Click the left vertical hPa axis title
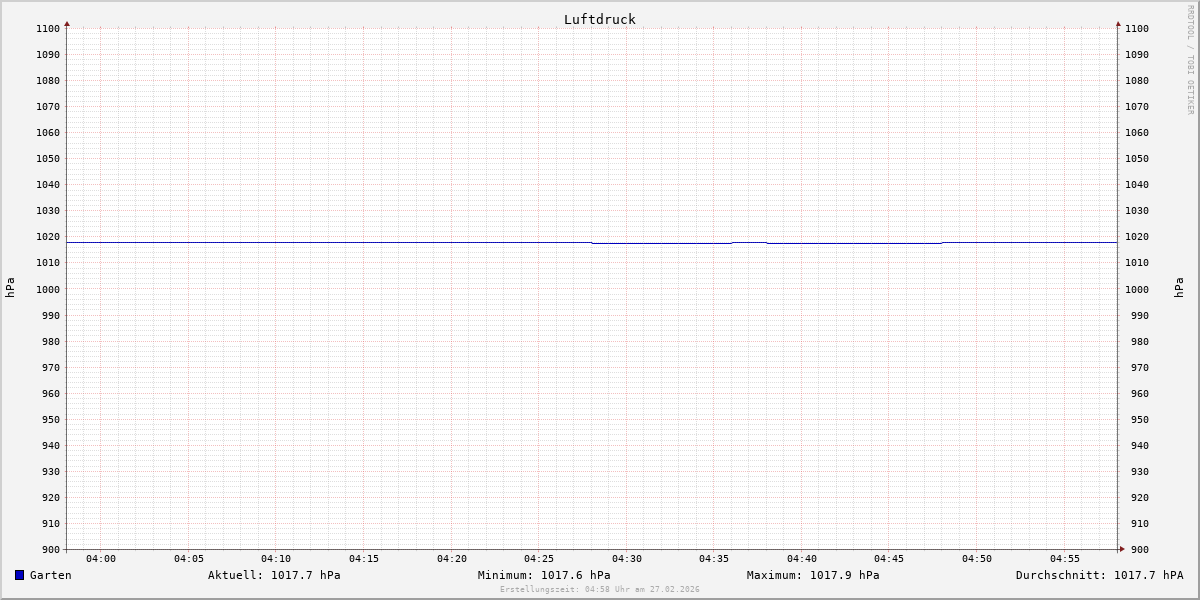Image resolution: width=1200 pixels, height=600 pixels. (x=10, y=288)
